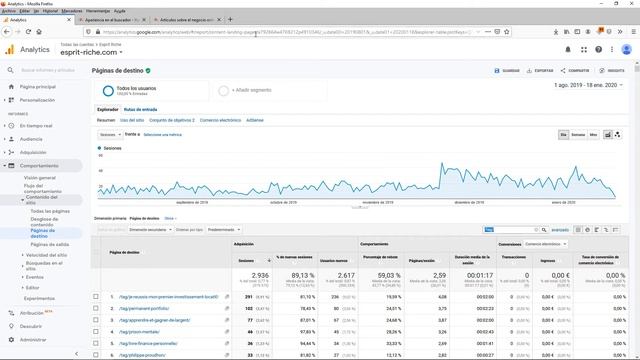Tick checkbox for /tag/livre-finance-personnelle/ row
This screenshot has width=640, height=360.
(x=96, y=343)
